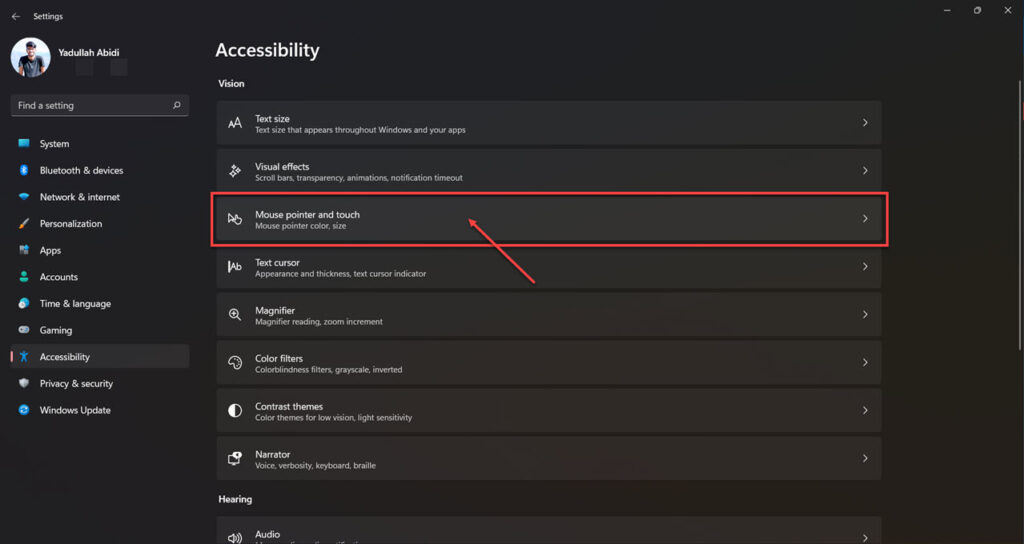Click the back arrow beside Settings
1024x544 pixels.
(x=16, y=16)
